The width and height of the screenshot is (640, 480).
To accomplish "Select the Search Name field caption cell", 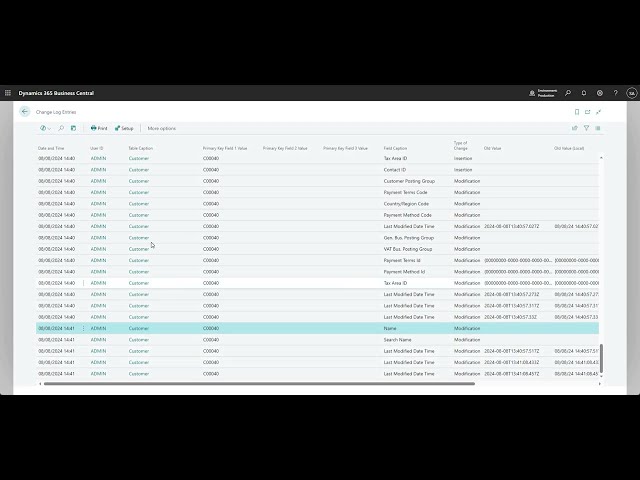I will point(398,340).
